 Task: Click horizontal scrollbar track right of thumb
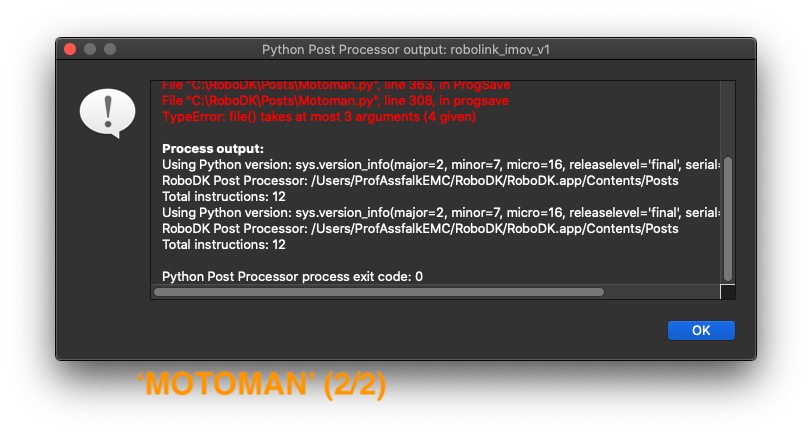[660, 292]
